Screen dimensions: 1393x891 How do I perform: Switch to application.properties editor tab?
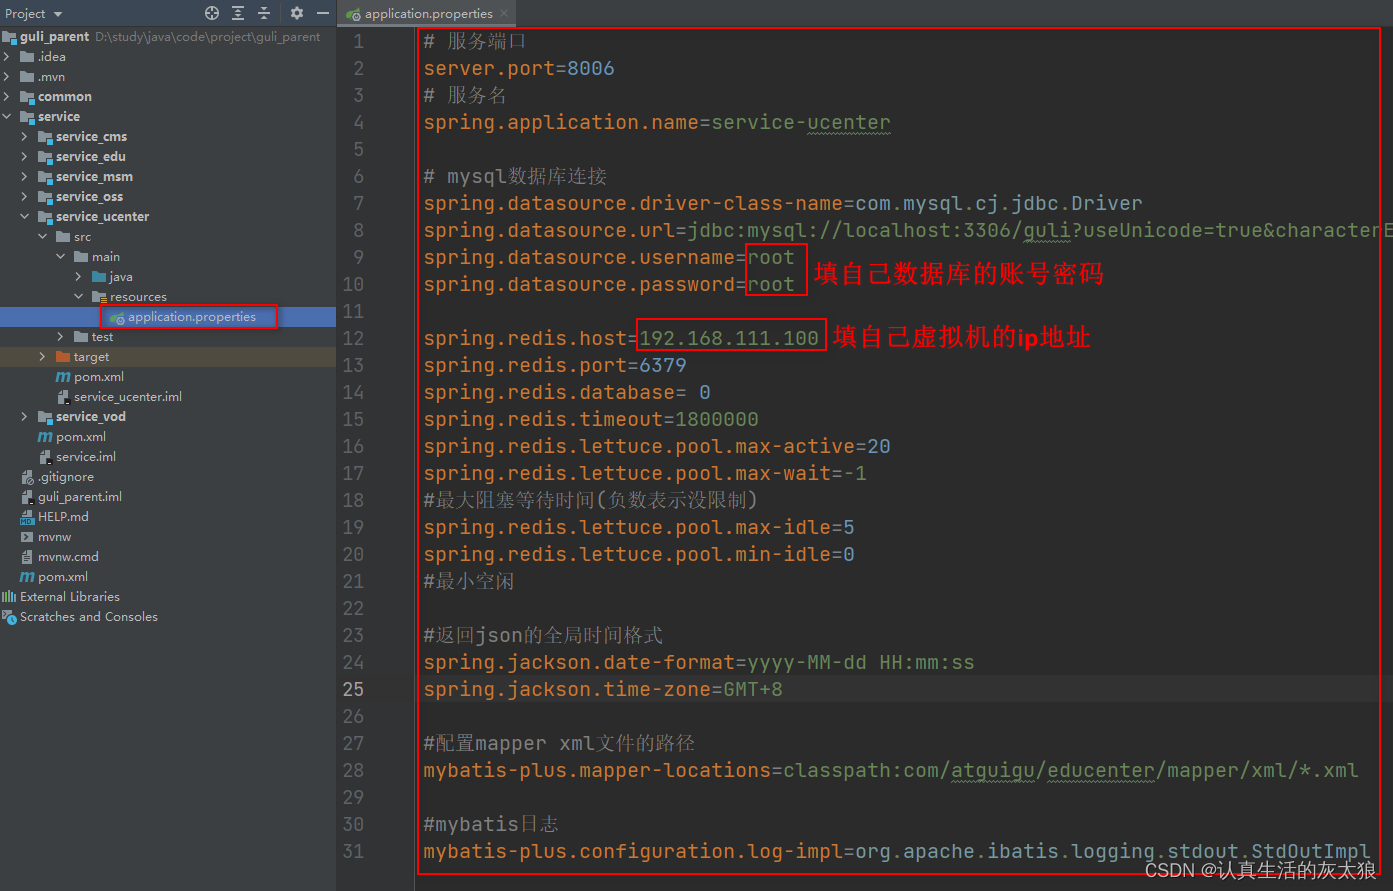click(428, 13)
